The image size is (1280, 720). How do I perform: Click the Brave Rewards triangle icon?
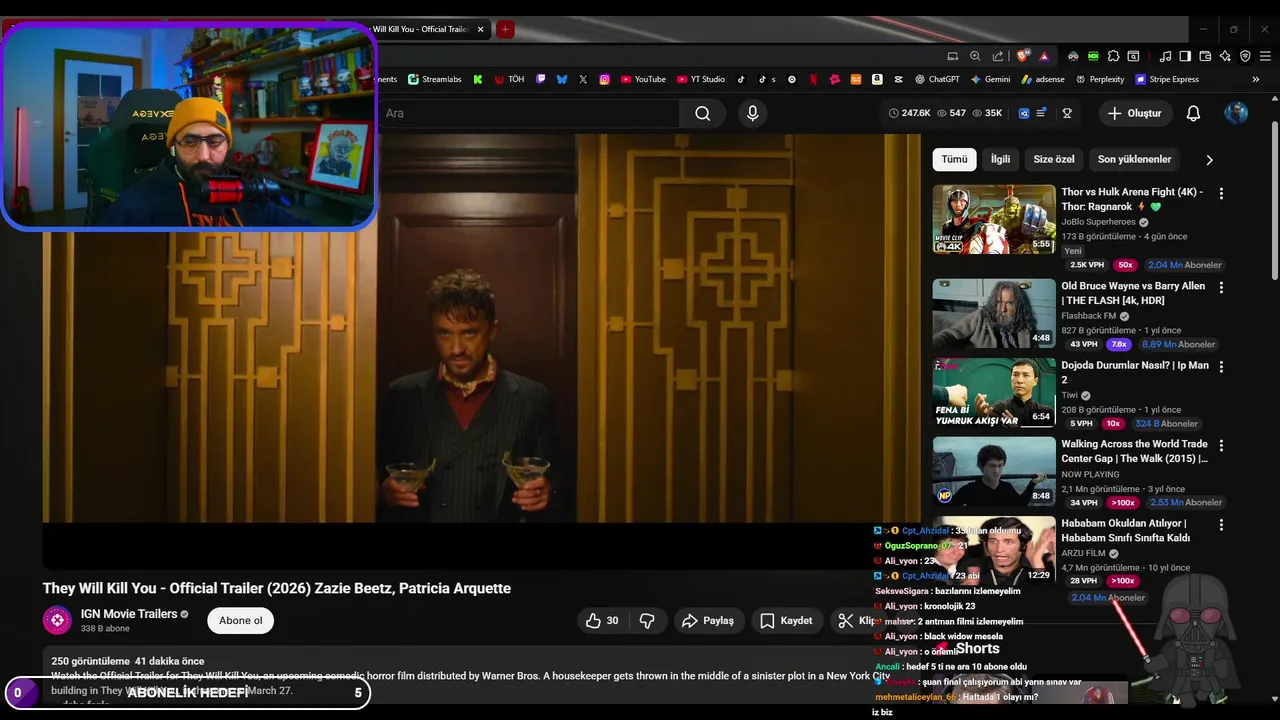[1044, 56]
